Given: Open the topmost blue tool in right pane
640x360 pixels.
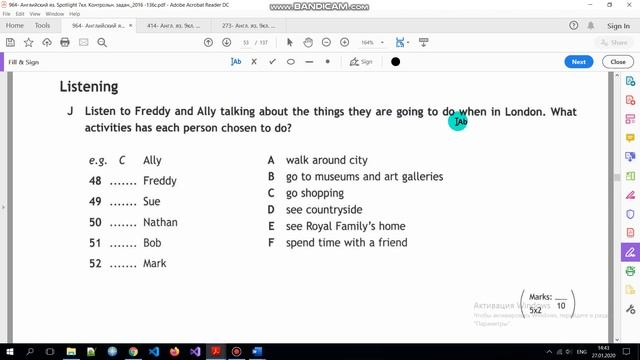Looking at the screenshot, I should coord(630,81).
